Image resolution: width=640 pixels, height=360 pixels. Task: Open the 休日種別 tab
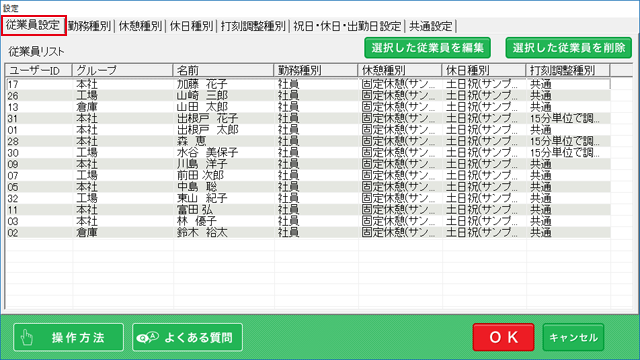tap(191, 26)
